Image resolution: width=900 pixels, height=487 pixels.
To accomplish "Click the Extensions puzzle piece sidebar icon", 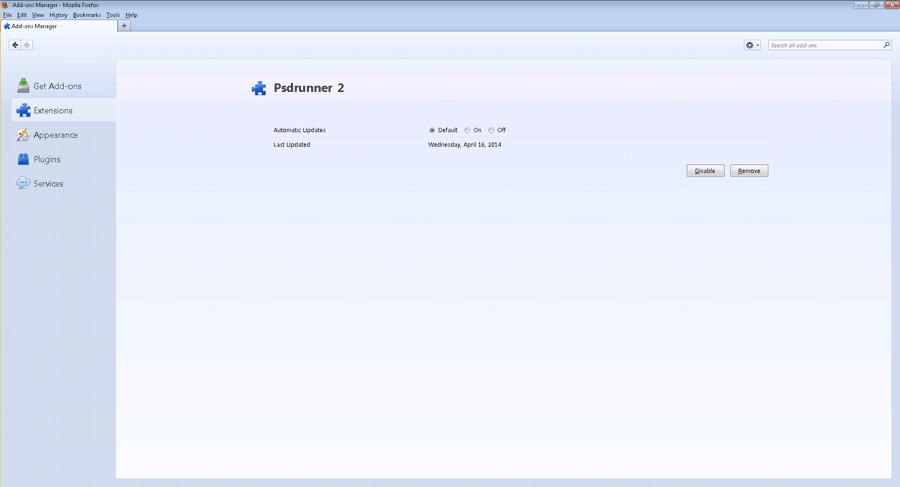I will tap(24, 110).
